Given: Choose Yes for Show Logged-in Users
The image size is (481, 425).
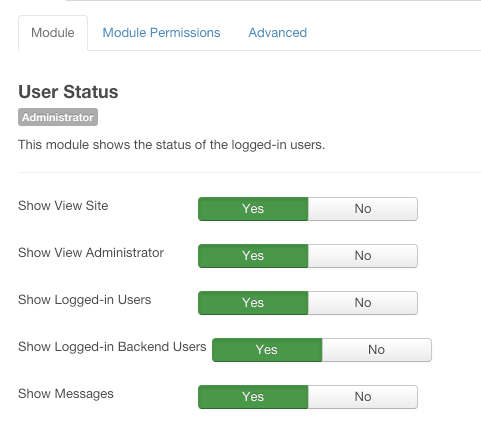Looking at the screenshot, I should click(253, 303).
